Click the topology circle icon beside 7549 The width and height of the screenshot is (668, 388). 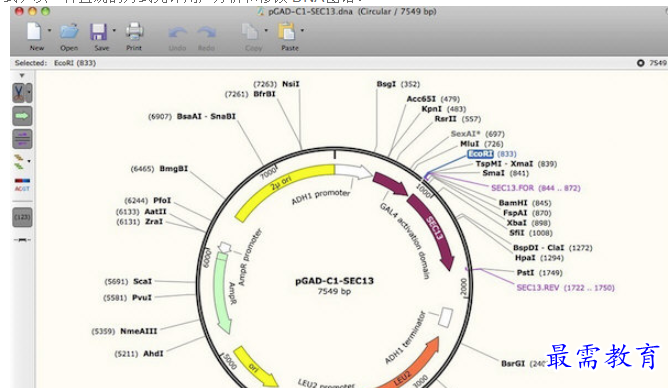coord(640,63)
